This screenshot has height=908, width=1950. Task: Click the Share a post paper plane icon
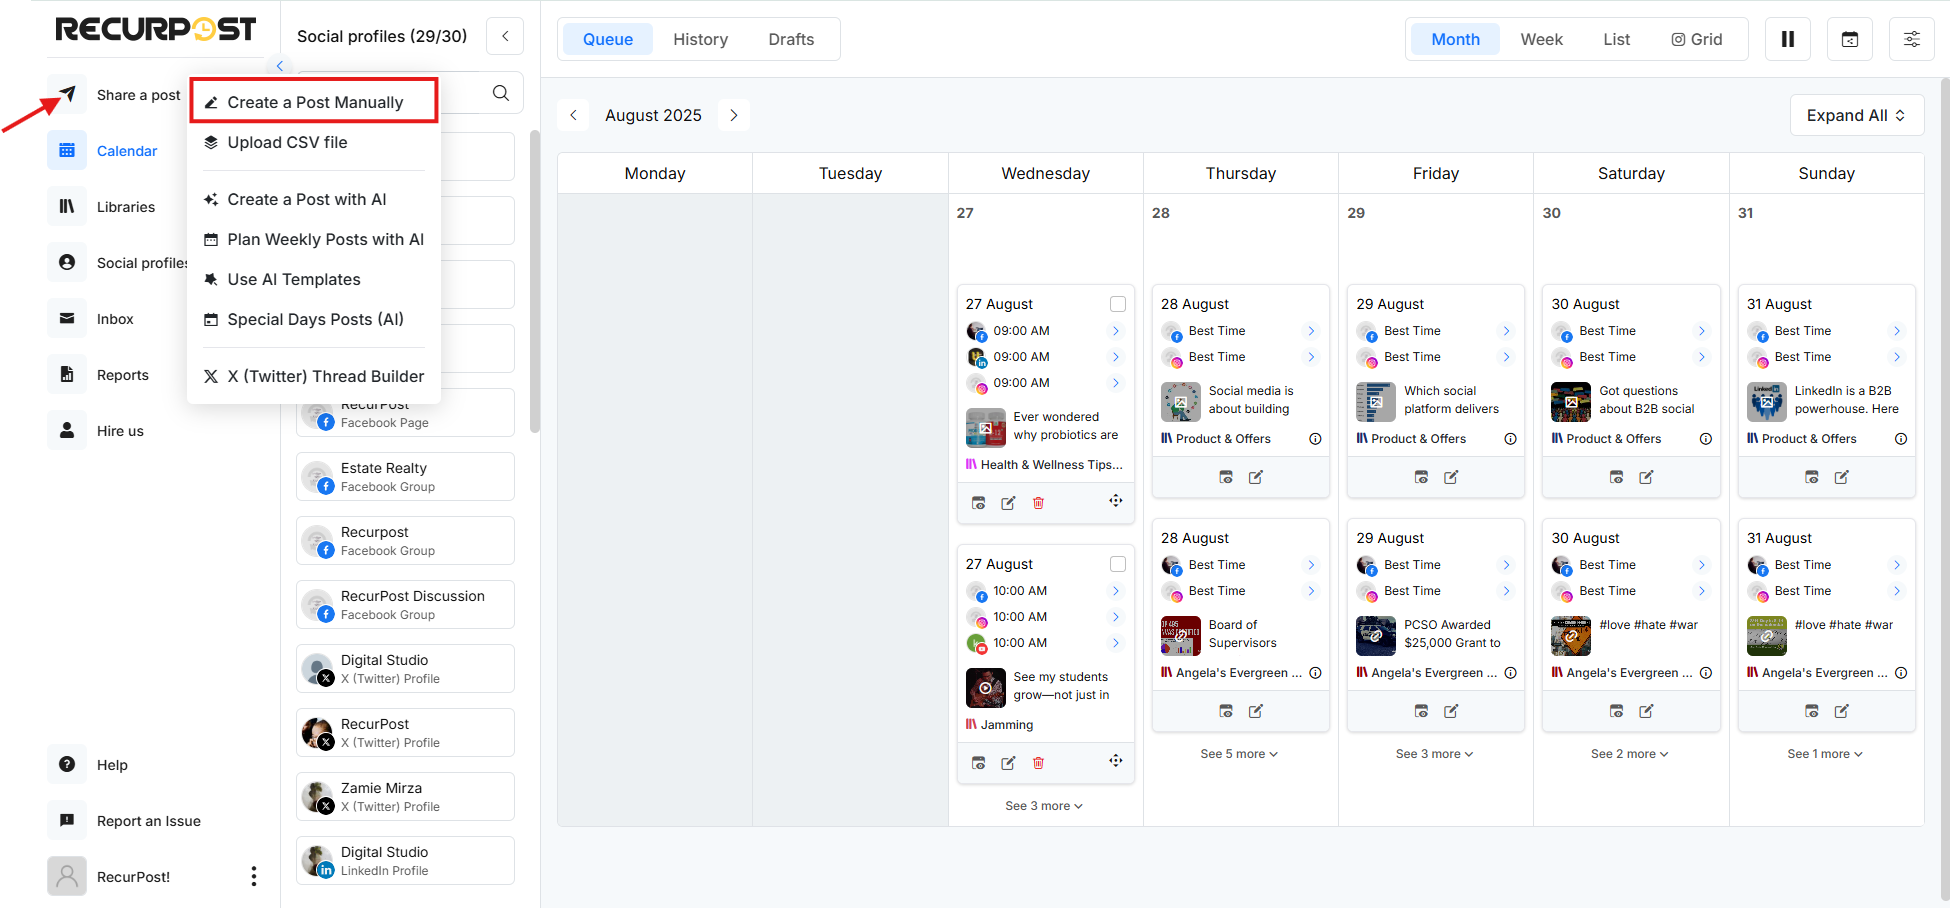(x=67, y=95)
